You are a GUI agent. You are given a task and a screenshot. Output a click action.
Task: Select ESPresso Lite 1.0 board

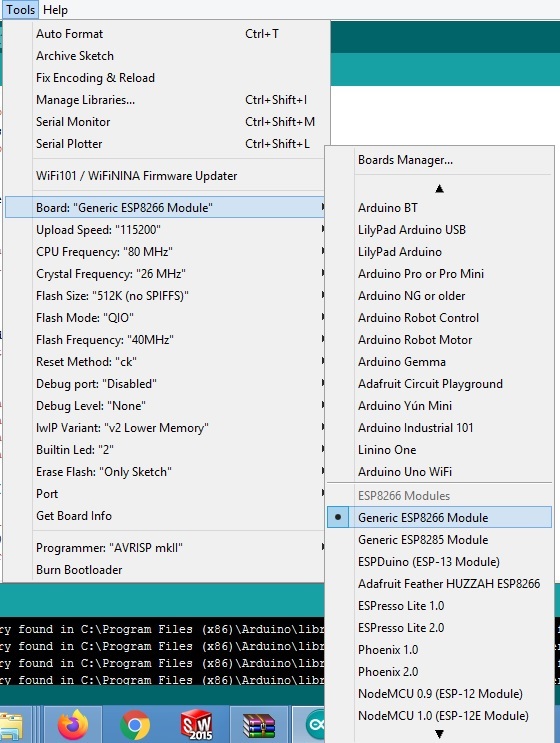click(x=439, y=606)
